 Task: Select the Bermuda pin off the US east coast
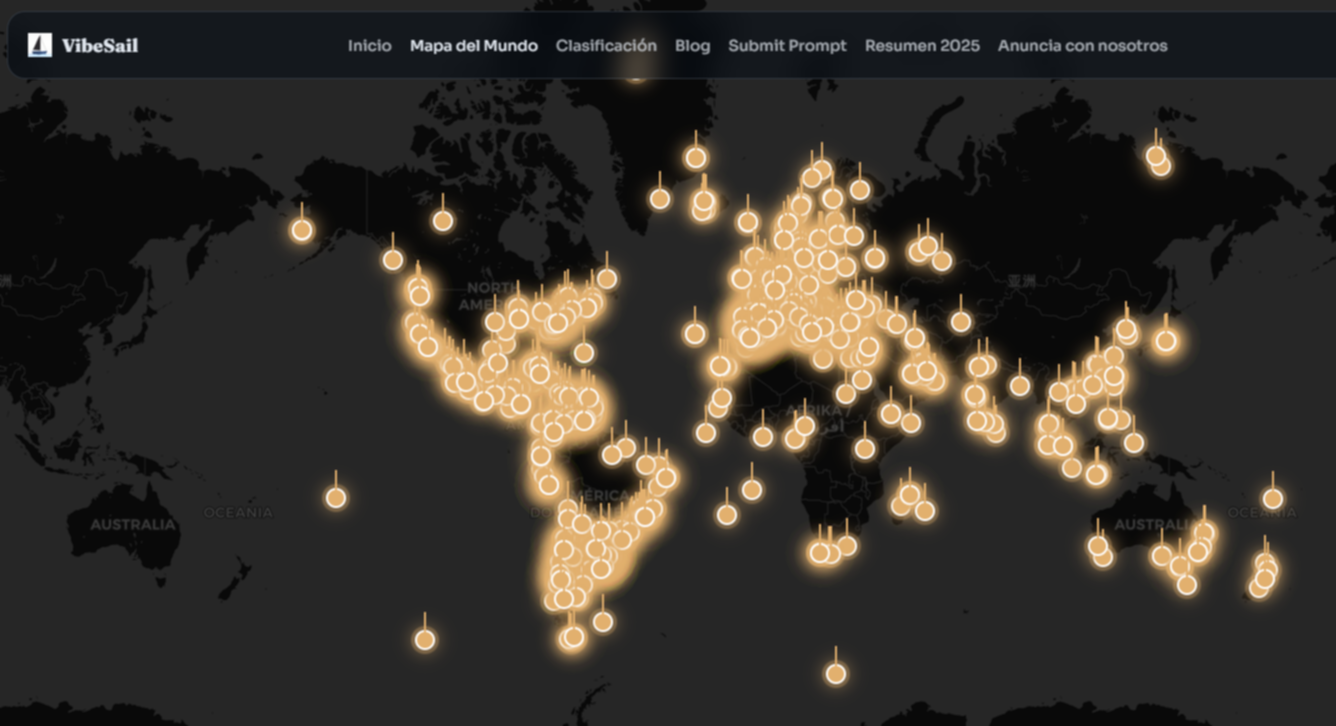(x=584, y=352)
